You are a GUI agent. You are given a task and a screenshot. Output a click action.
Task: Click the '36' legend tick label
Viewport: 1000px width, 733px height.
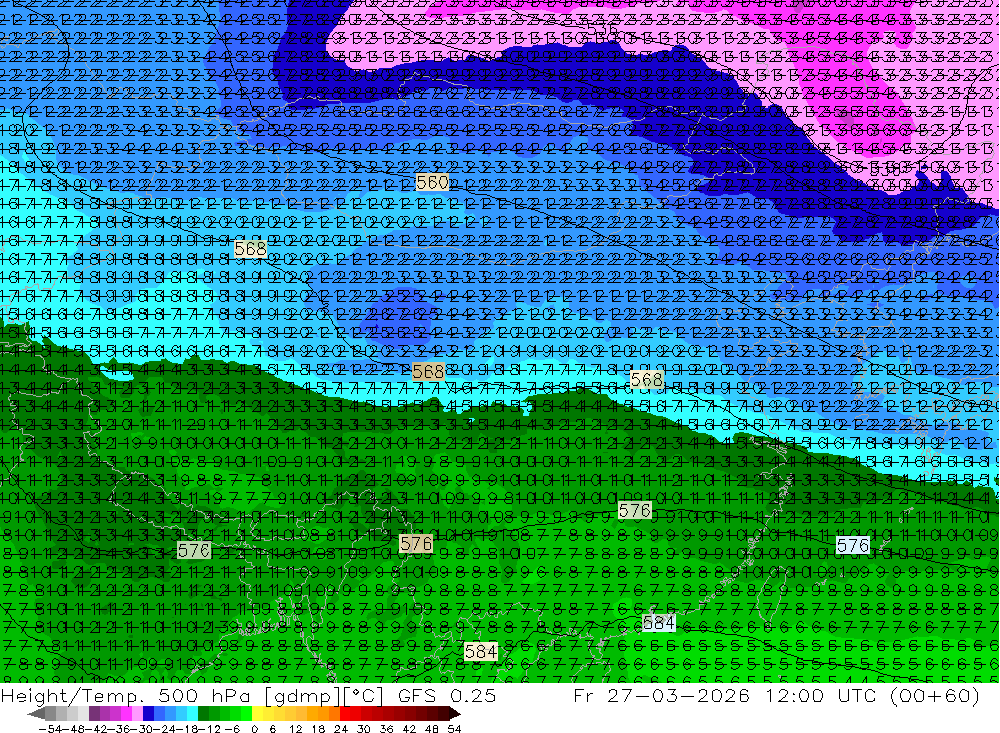pyautogui.click(x=386, y=729)
